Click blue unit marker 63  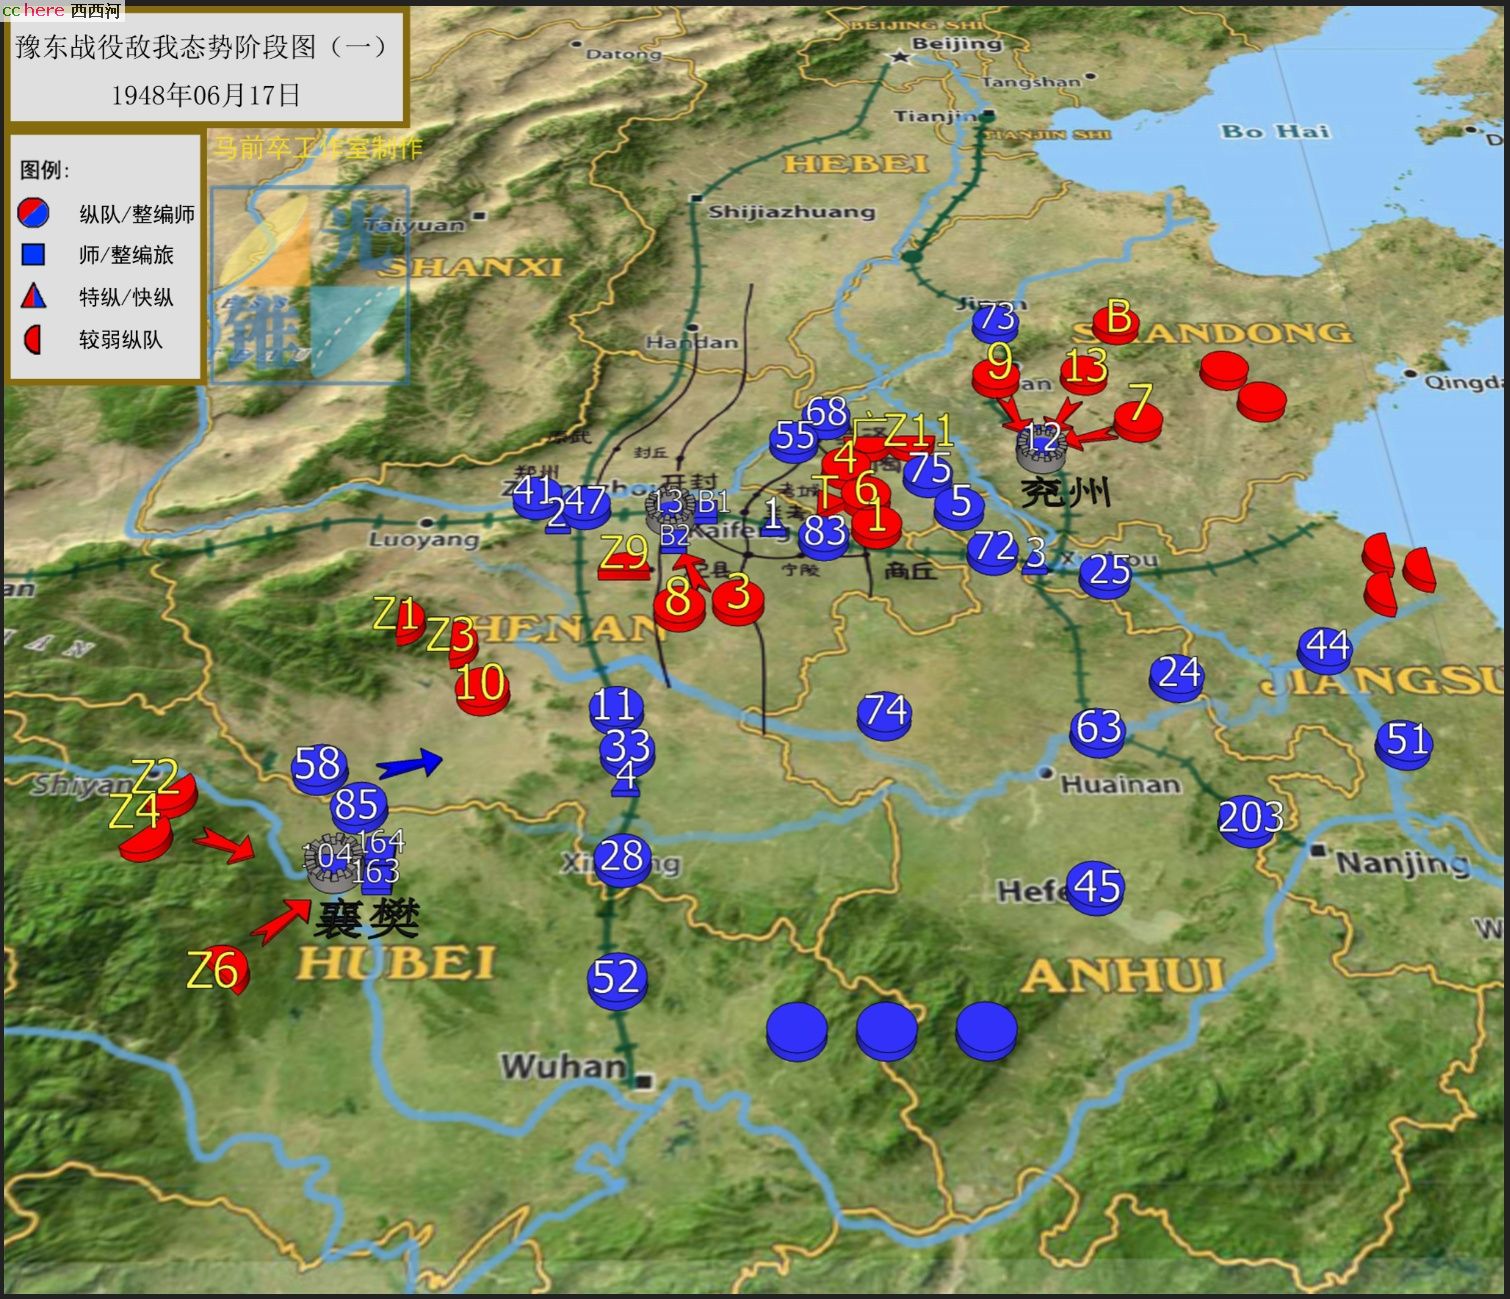pyautogui.click(x=1098, y=730)
